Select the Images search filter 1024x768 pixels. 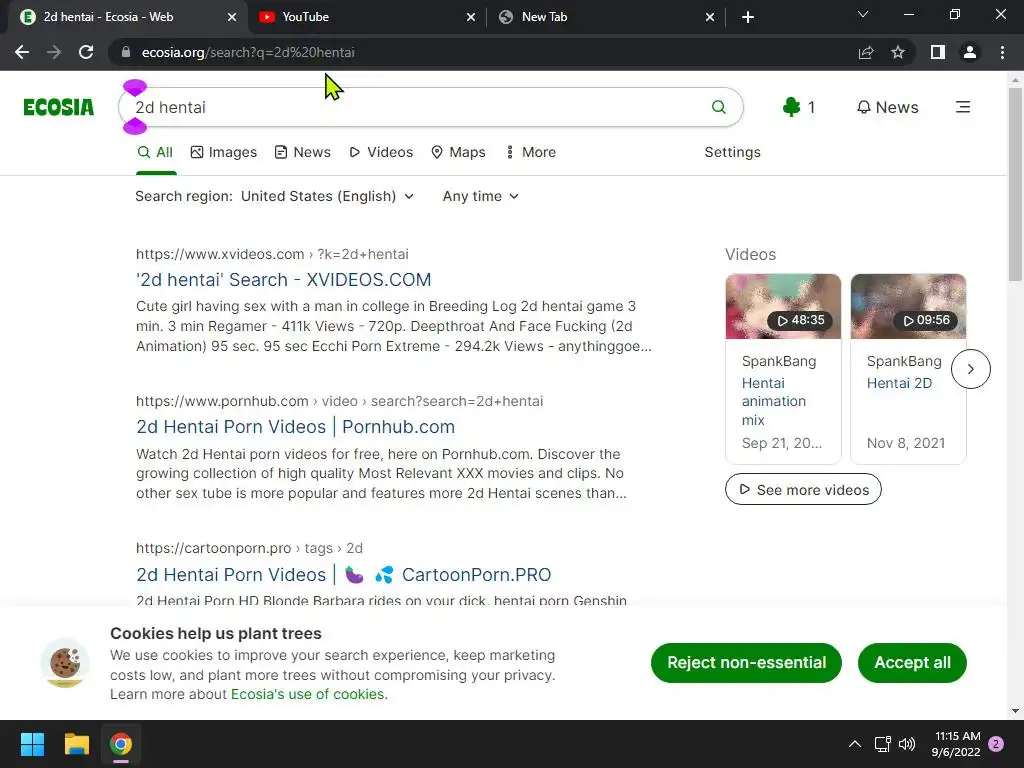223,152
